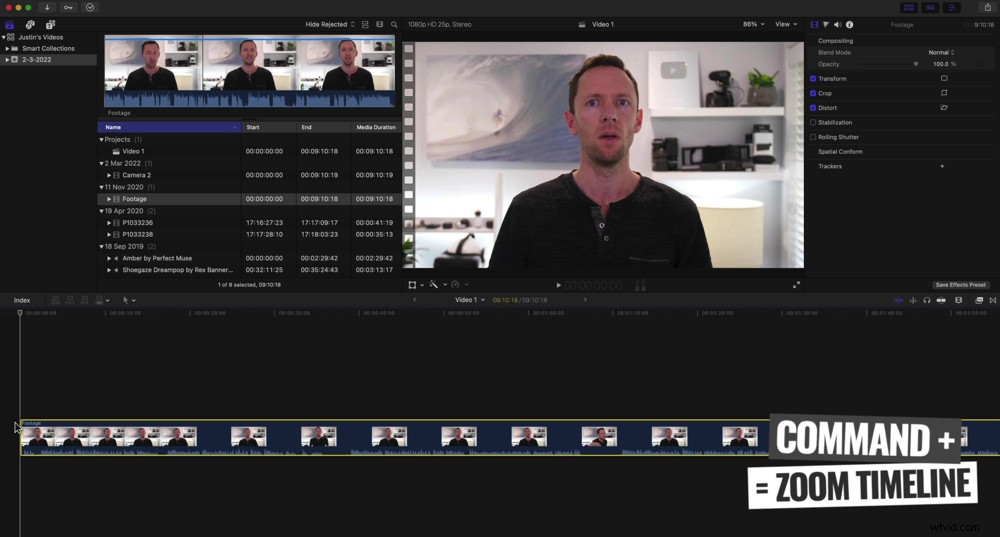Click the timeline playhead at start

pos(20,313)
